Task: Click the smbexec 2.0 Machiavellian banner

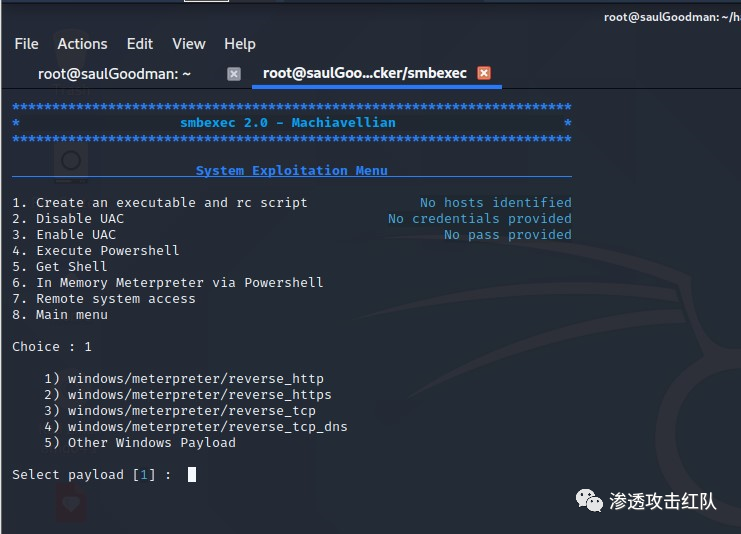Action: point(287,123)
